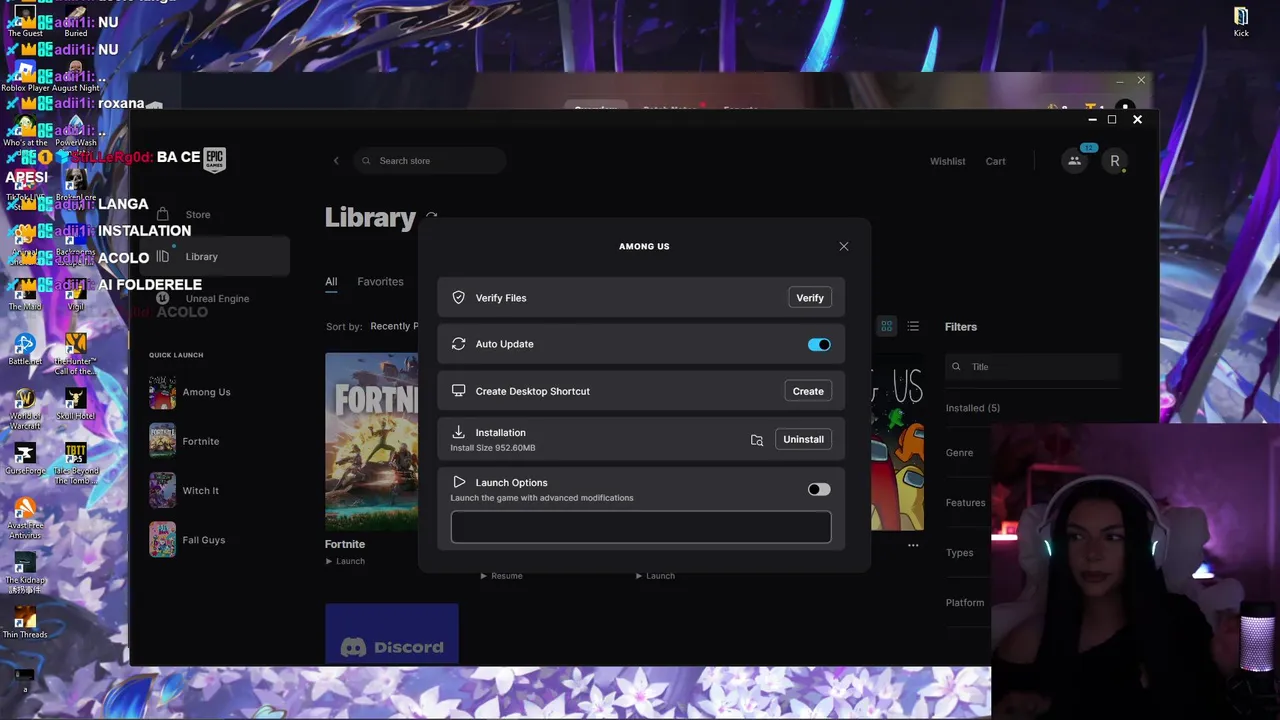Select the All library tab

coord(331,282)
